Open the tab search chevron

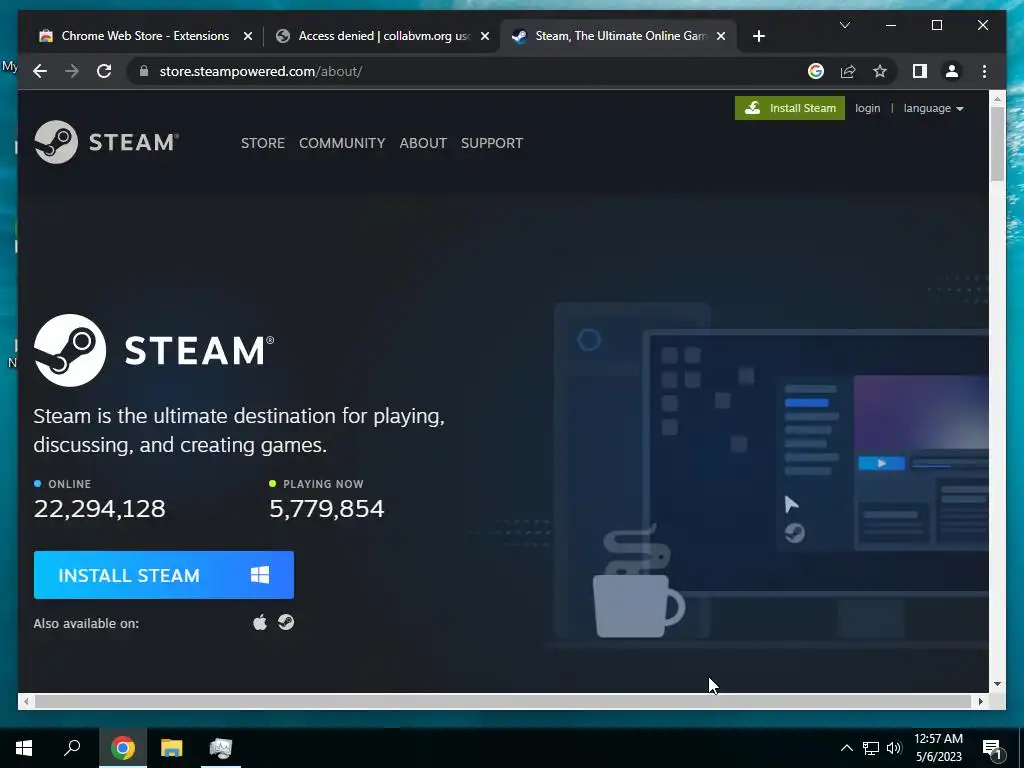pos(844,25)
